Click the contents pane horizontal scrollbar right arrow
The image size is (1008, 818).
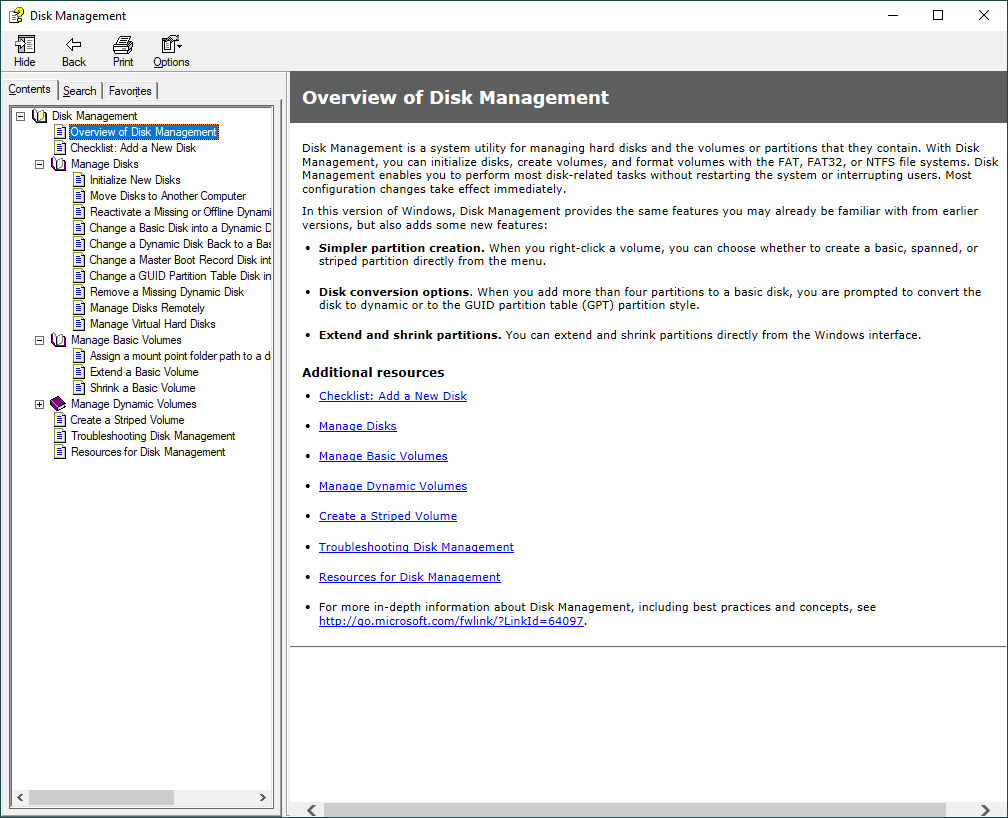tap(264, 798)
